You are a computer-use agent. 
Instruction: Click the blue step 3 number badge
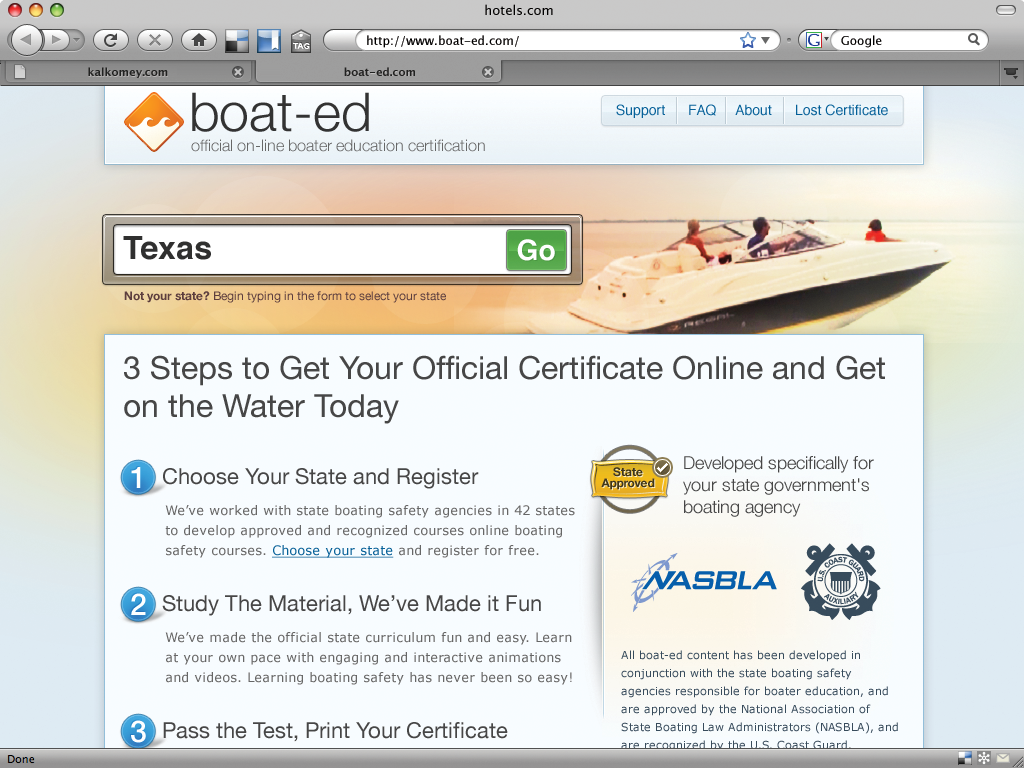tap(138, 731)
